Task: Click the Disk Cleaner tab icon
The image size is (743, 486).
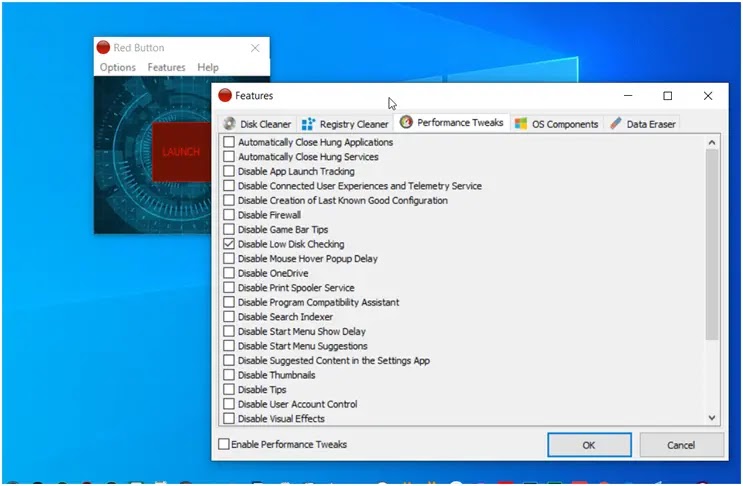Action: pos(230,124)
